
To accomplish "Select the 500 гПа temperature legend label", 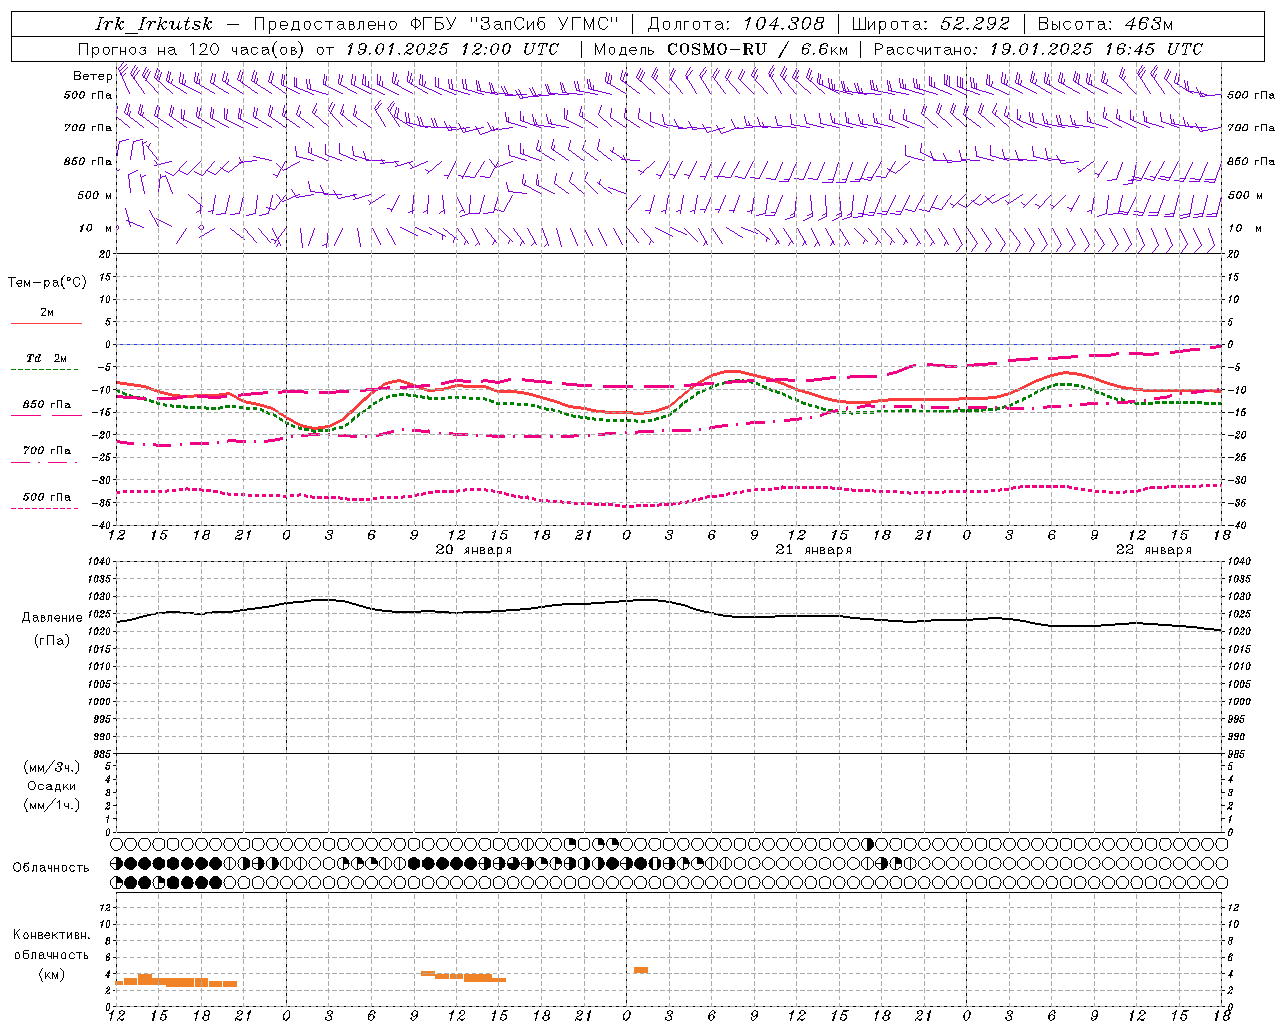I will click(47, 496).
